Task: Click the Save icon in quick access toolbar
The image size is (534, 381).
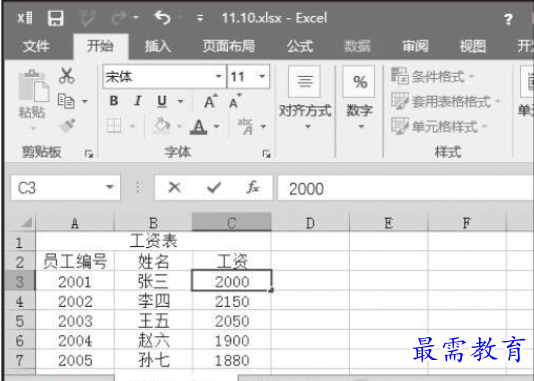Action: pyautogui.click(x=56, y=18)
